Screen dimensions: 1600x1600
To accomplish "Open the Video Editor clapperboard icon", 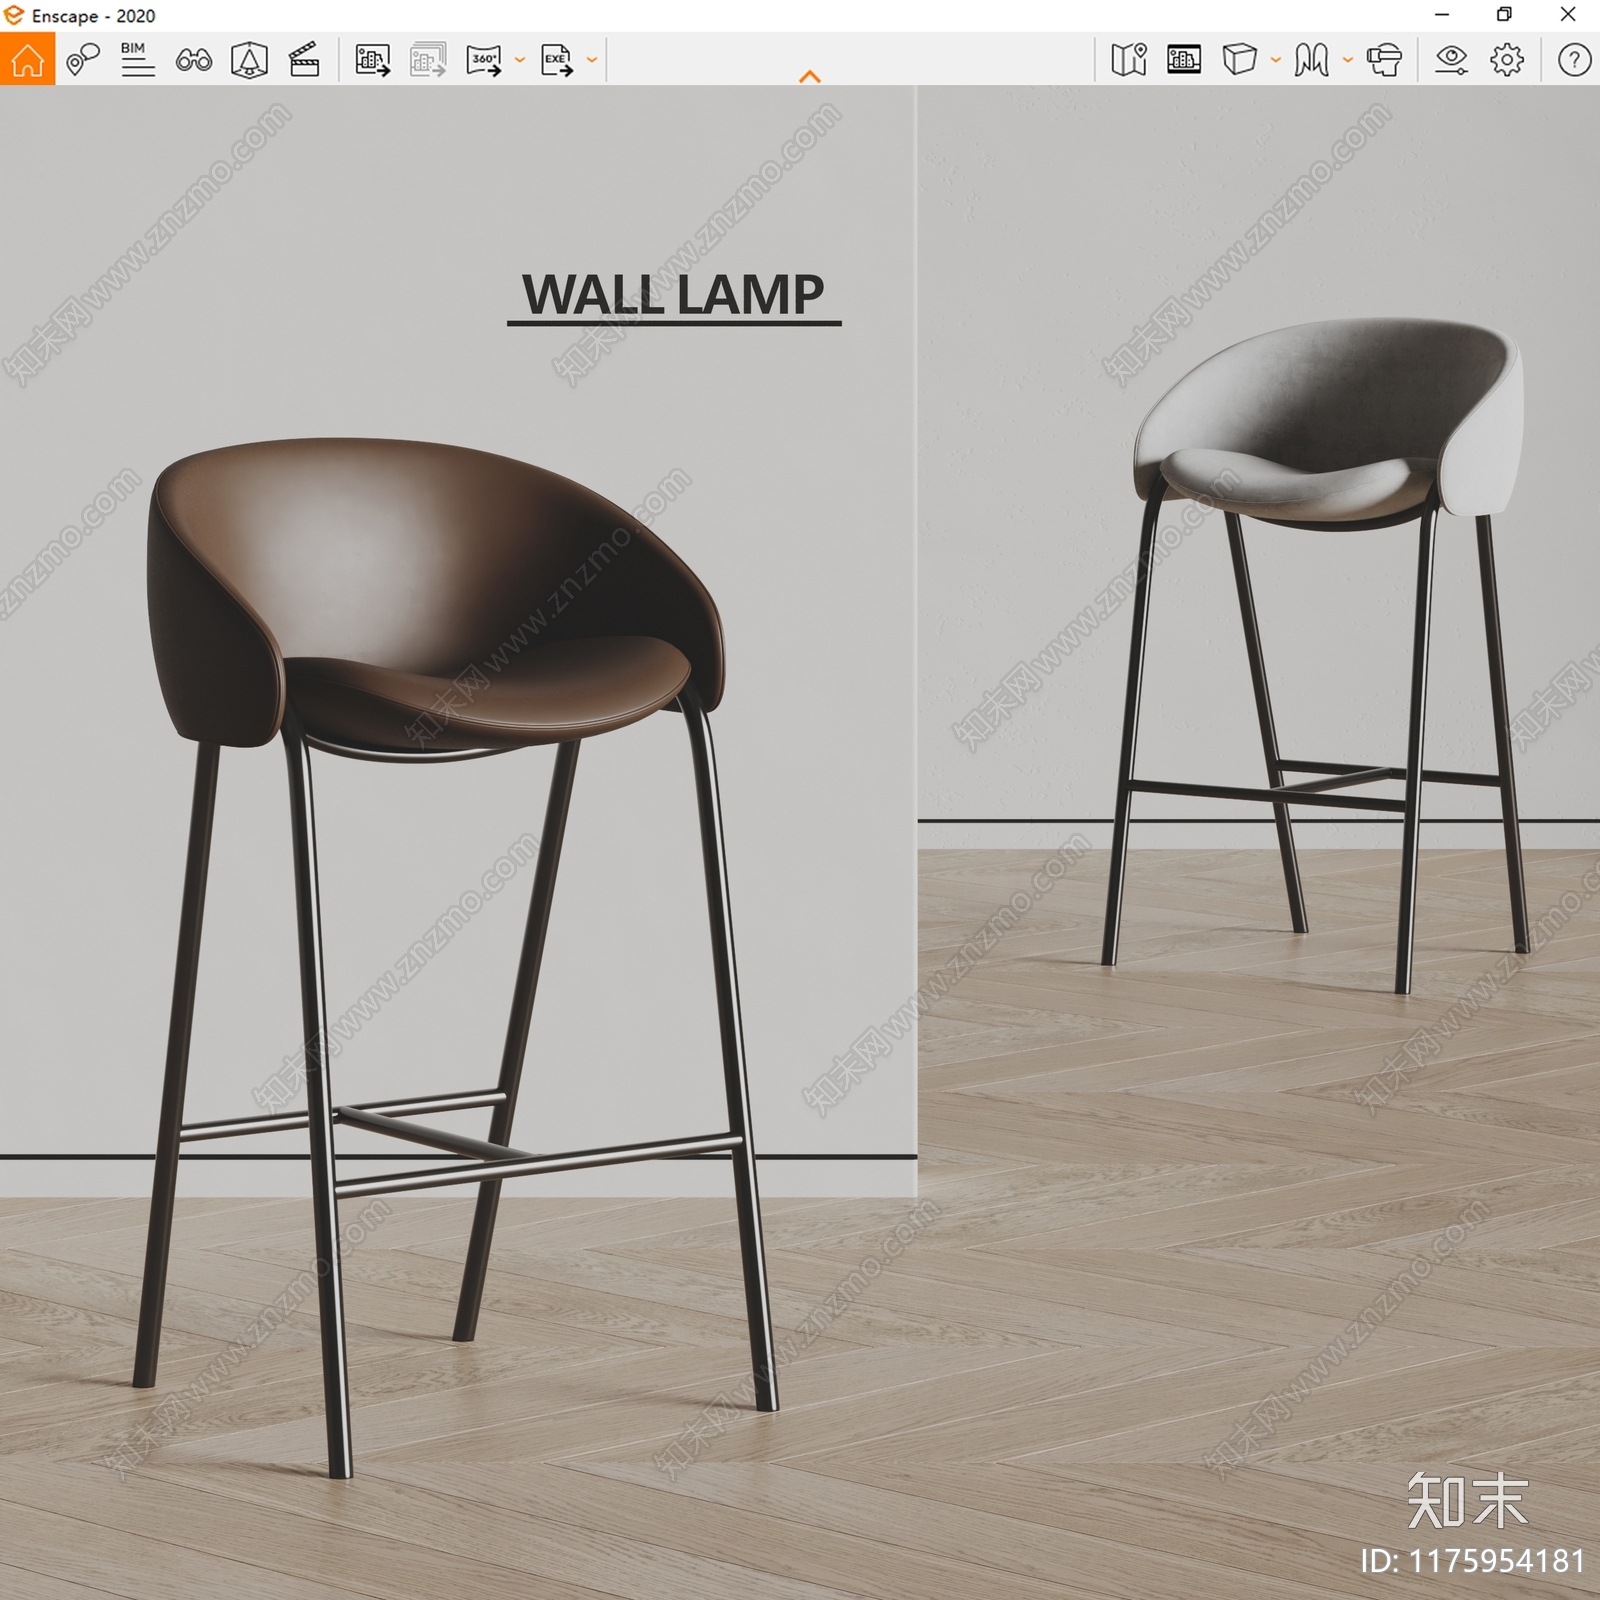I will [304, 60].
